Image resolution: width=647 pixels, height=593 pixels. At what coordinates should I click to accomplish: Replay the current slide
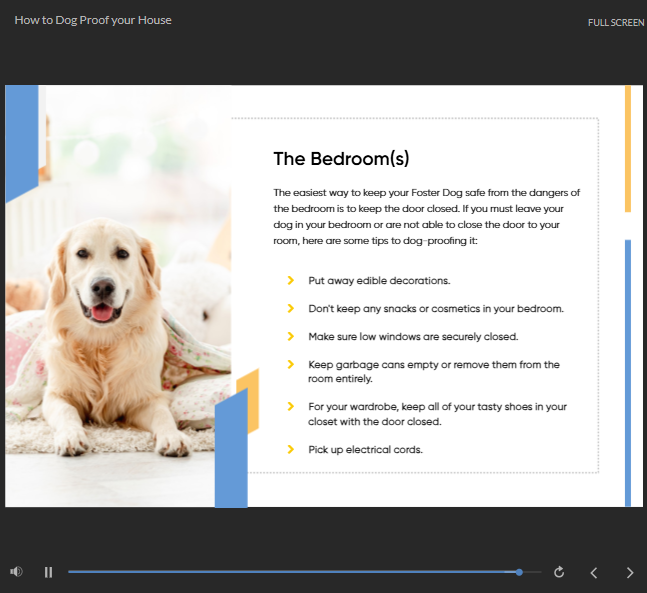(559, 572)
